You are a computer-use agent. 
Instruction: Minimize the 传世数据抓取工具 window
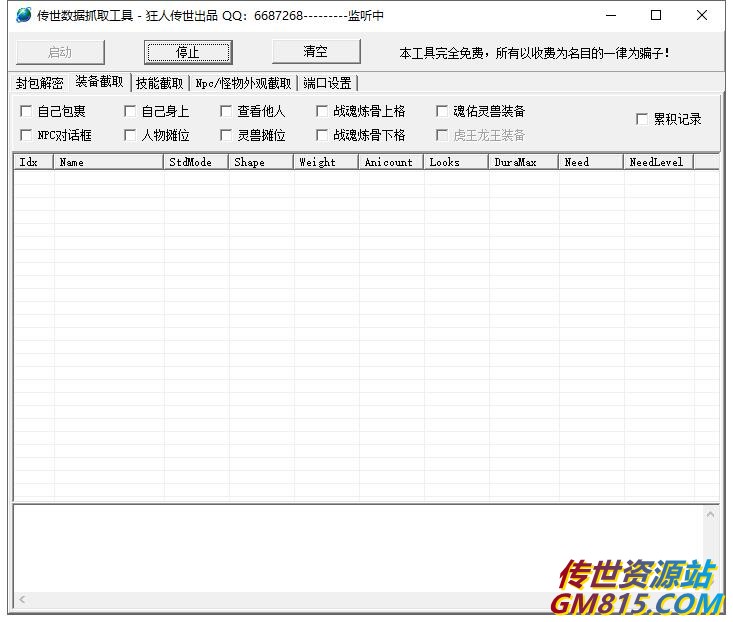[x=611, y=15]
